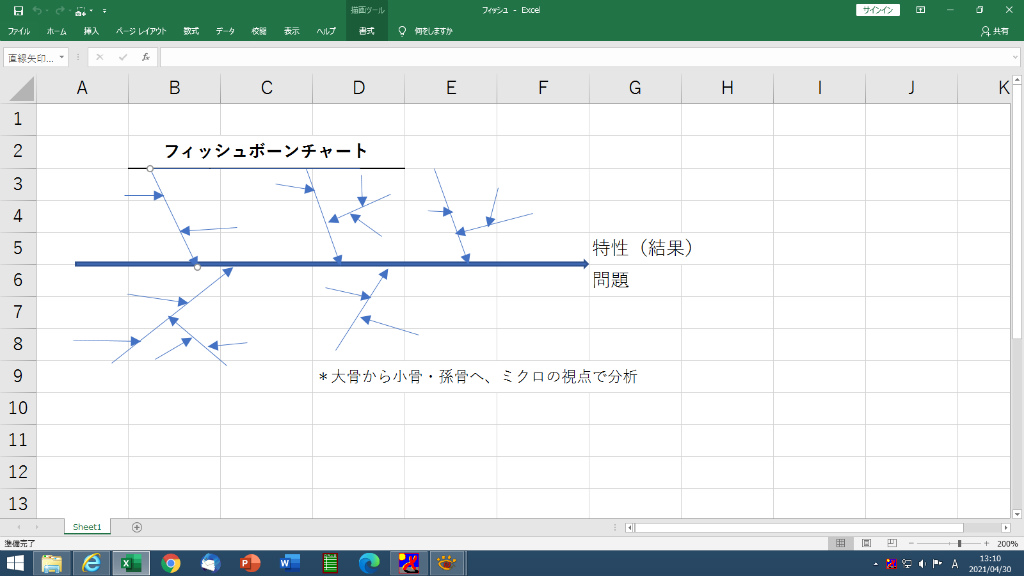The width and height of the screenshot is (1024, 576).
Task: Click the Save icon in quick access toolbar
Action: pyautogui.click(x=18, y=10)
